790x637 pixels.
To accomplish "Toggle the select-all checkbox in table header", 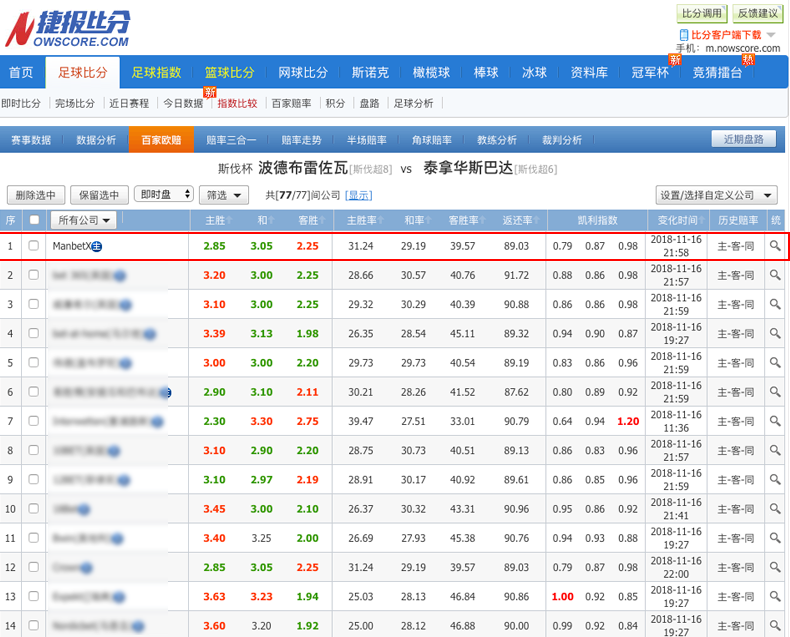I will 34,220.
